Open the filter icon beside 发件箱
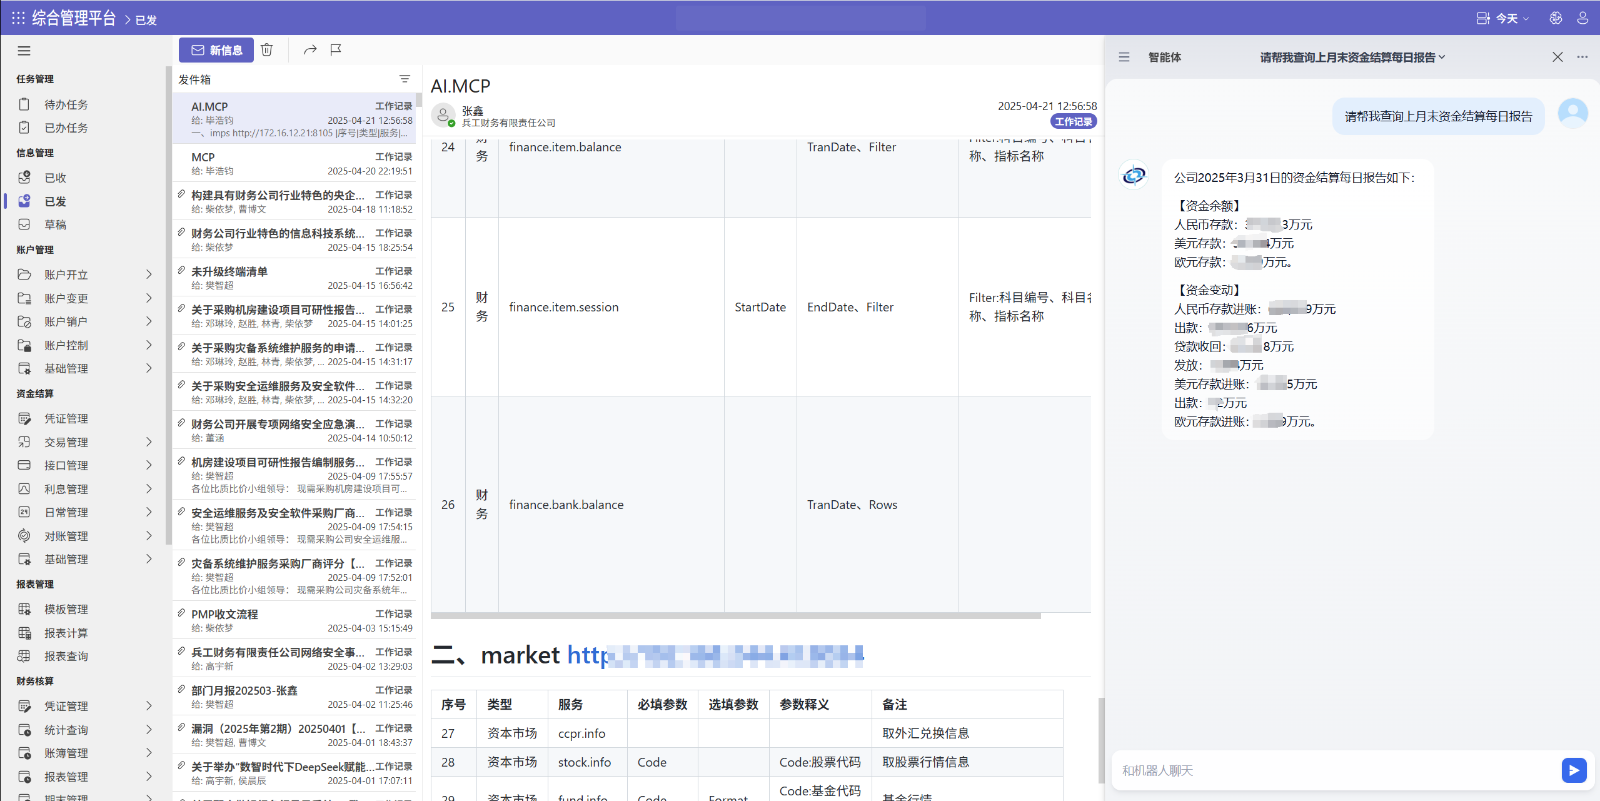The image size is (1600, 801). (405, 79)
